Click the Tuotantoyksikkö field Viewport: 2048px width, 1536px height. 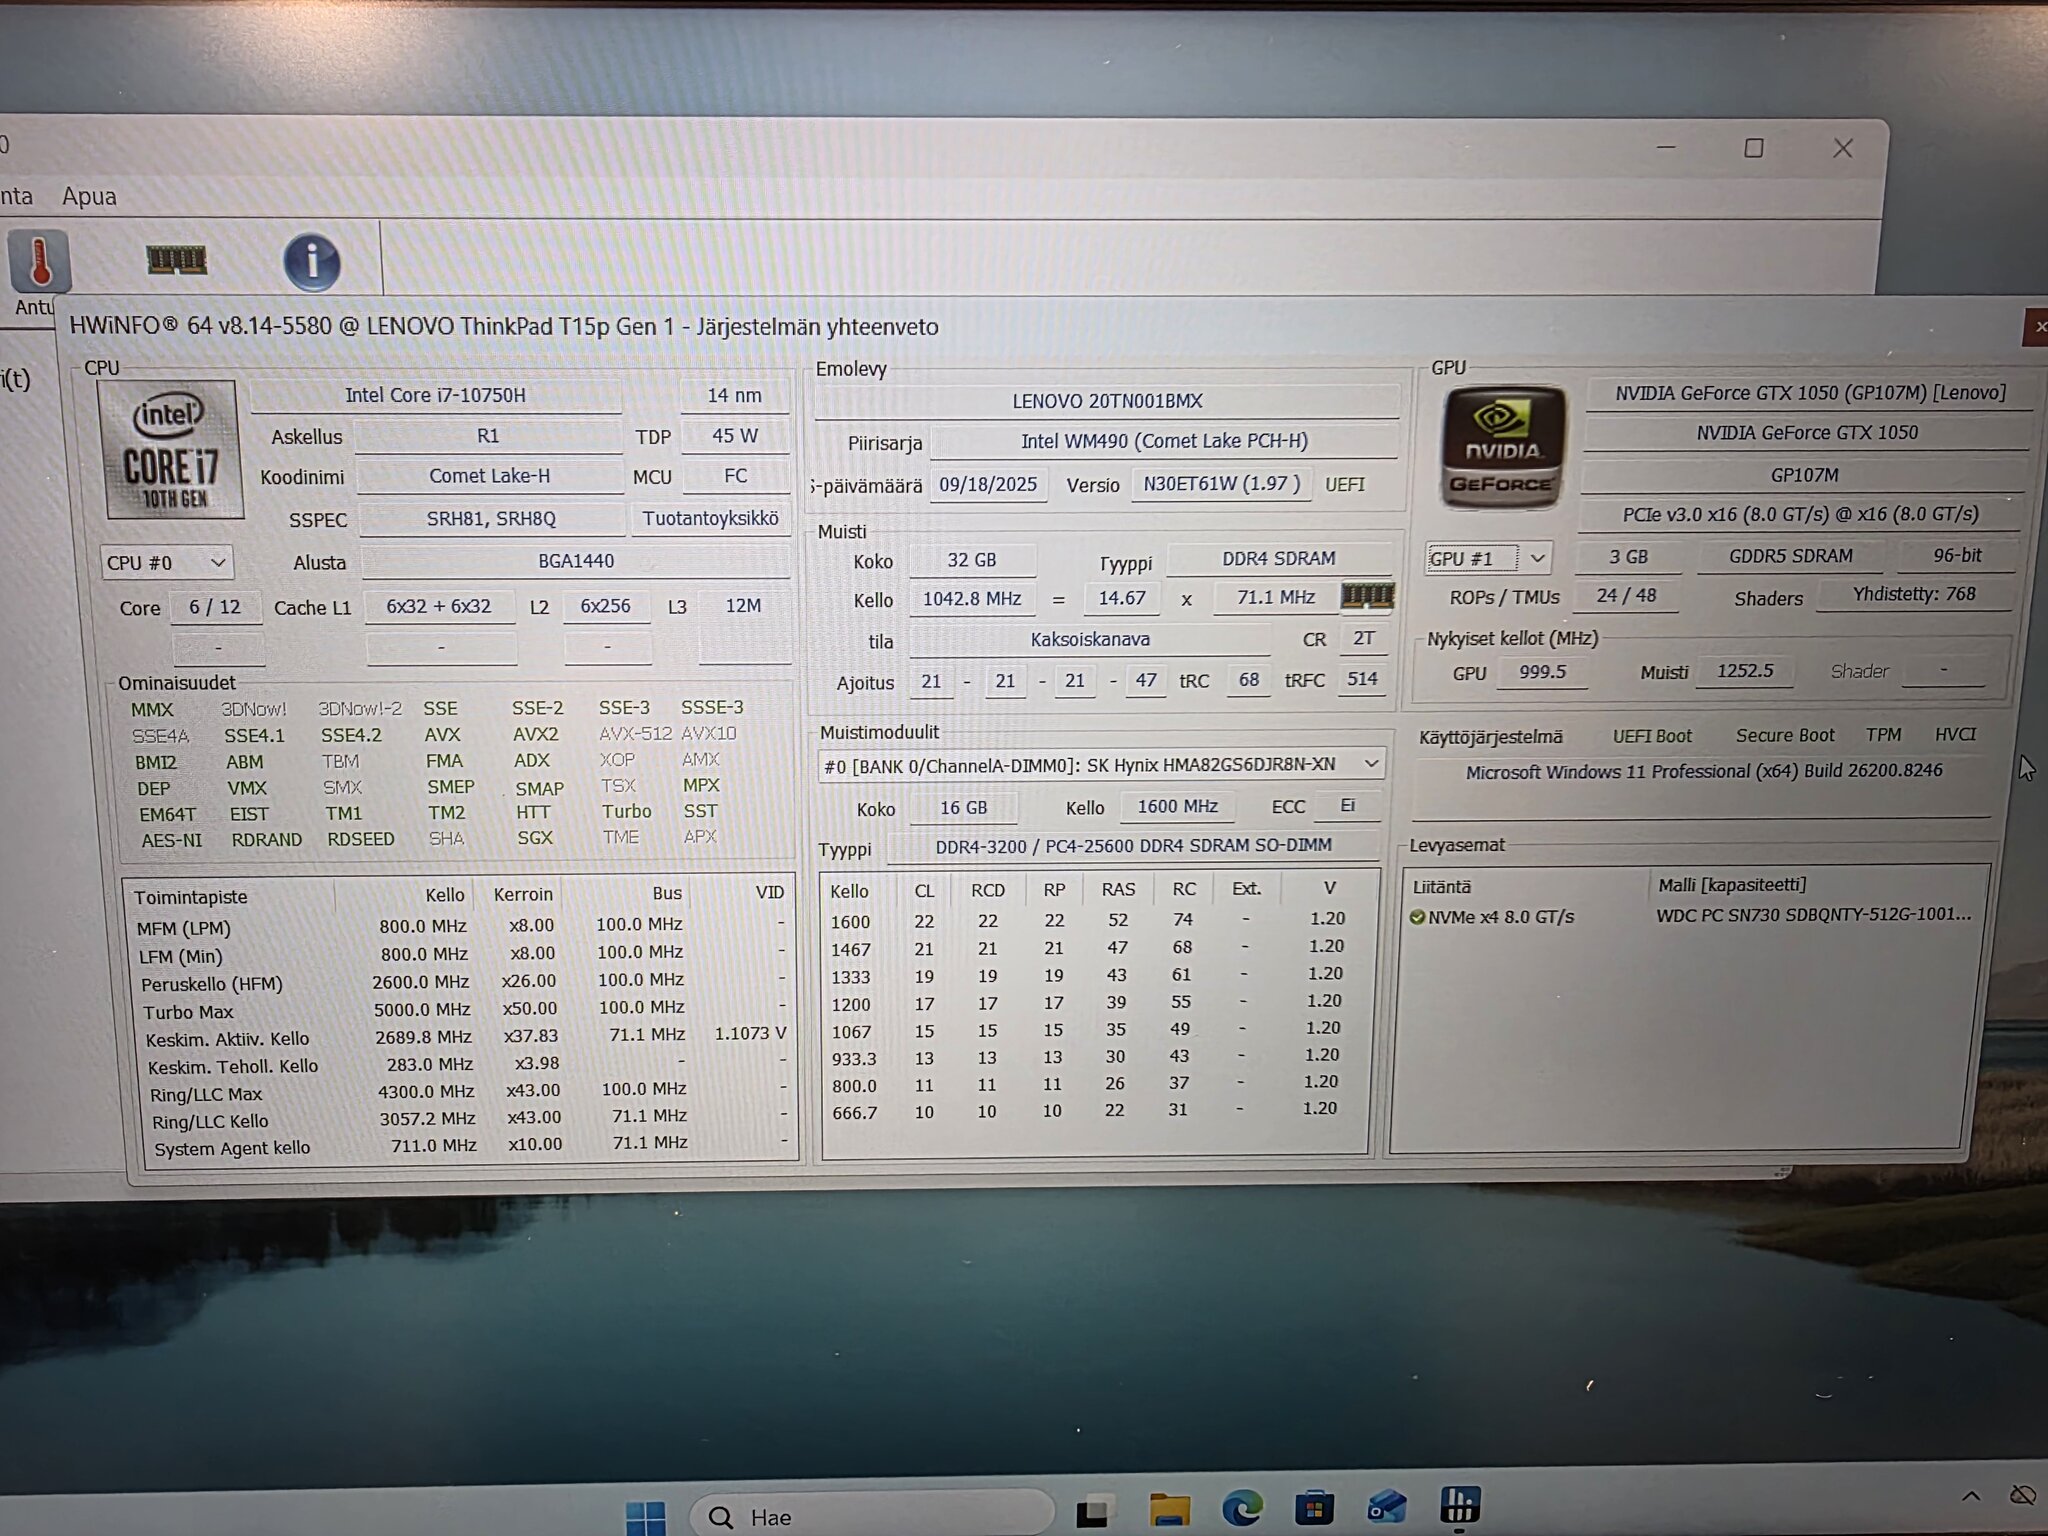click(x=710, y=518)
